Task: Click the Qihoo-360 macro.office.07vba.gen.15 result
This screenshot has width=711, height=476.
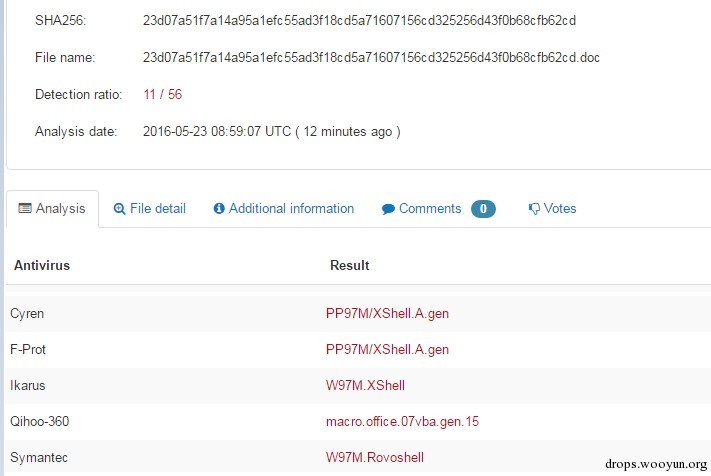Action: point(402,421)
